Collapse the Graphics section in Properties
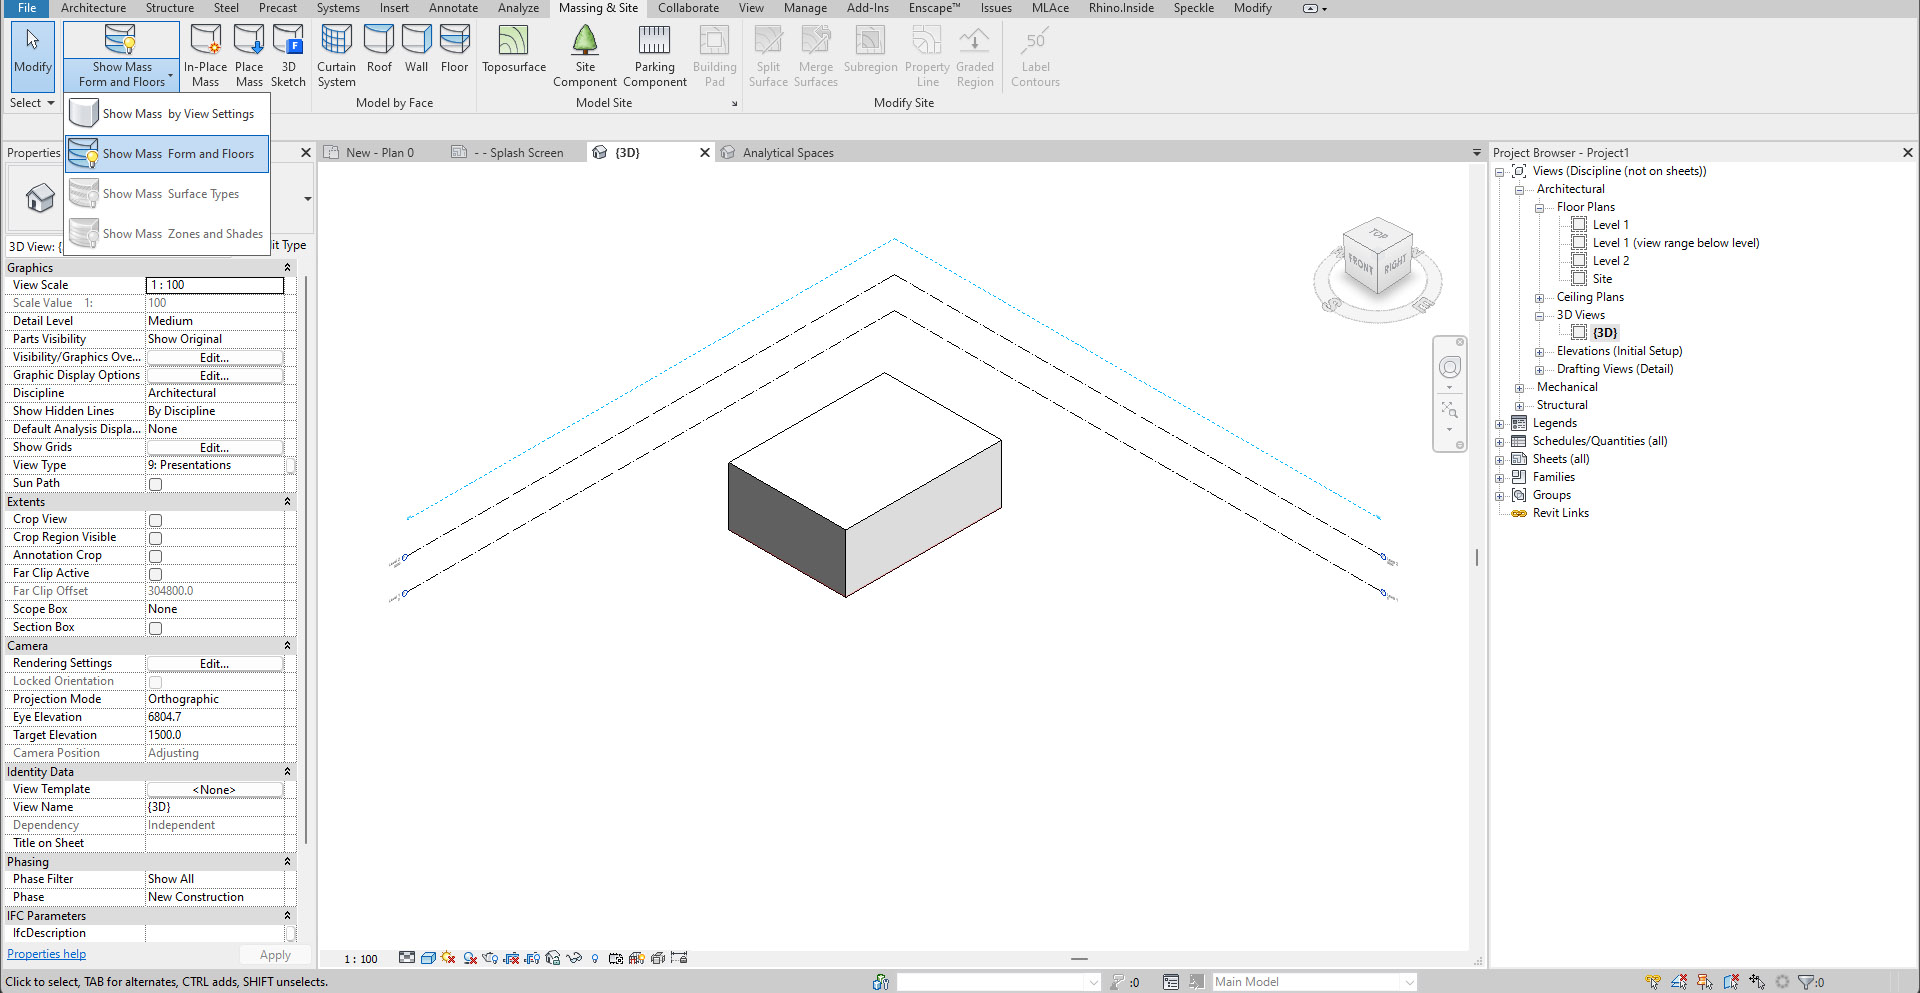This screenshot has height=993, width=1920. tap(288, 267)
